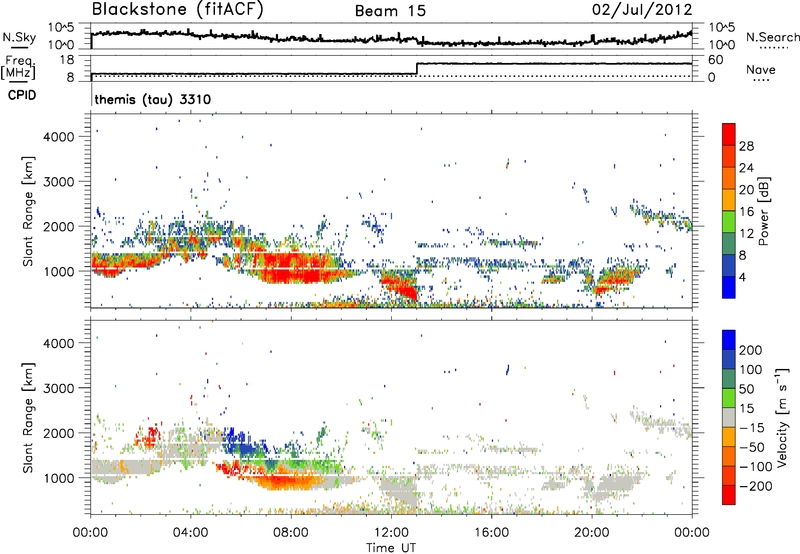Click the '4000' tick on the power panel
The image size is (800, 554).
tap(58, 137)
